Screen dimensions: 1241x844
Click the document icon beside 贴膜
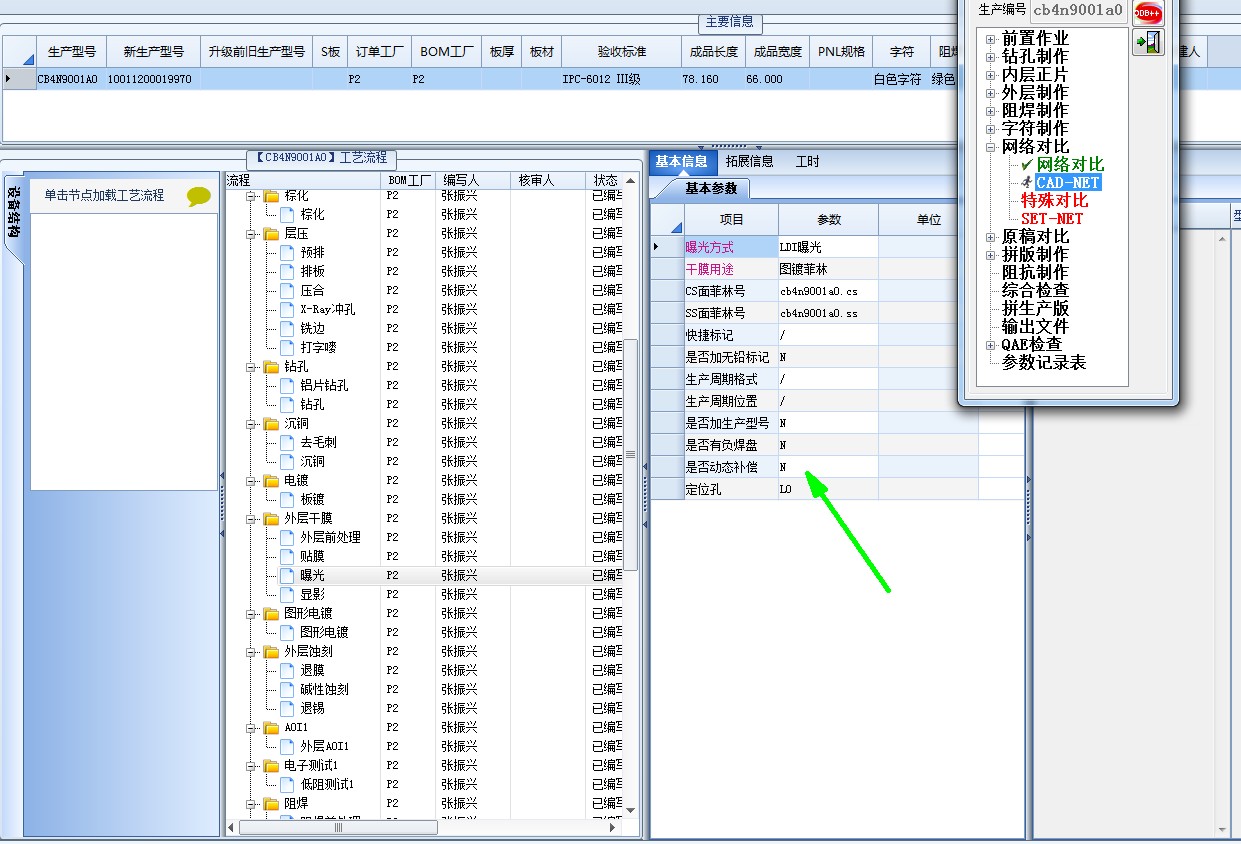[288, 556]
